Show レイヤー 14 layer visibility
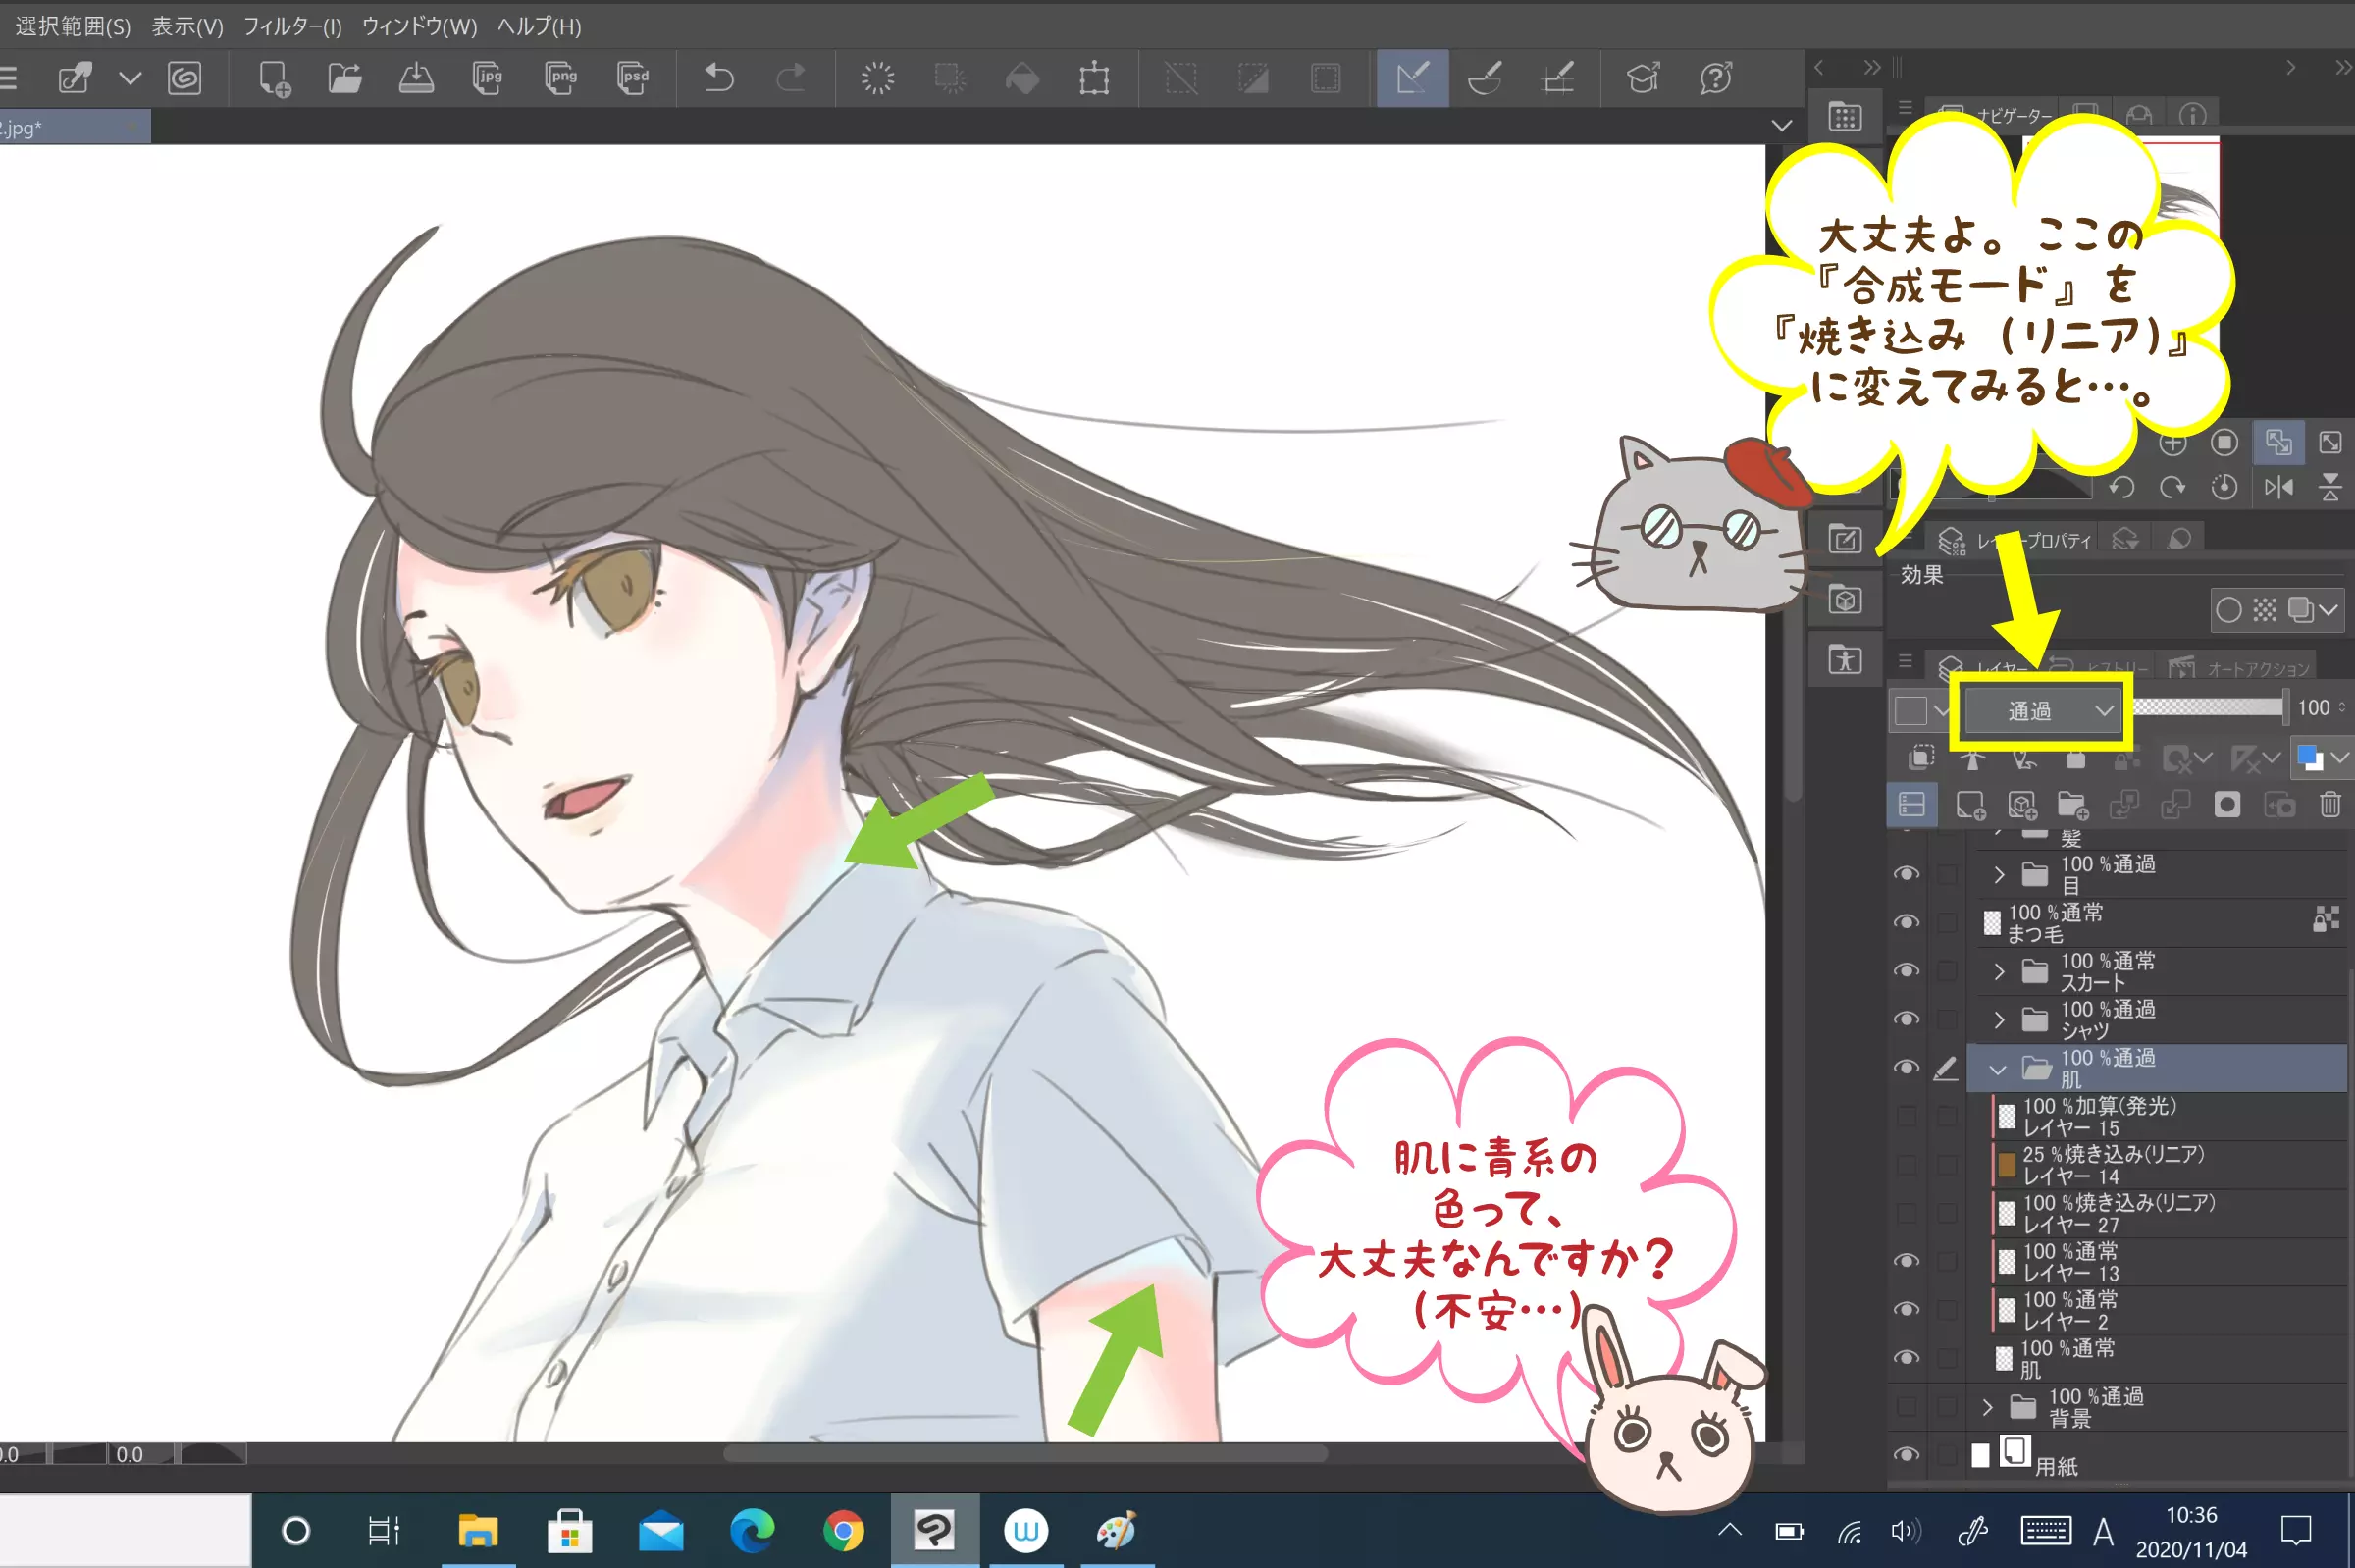 (x=1906, y=1164)
